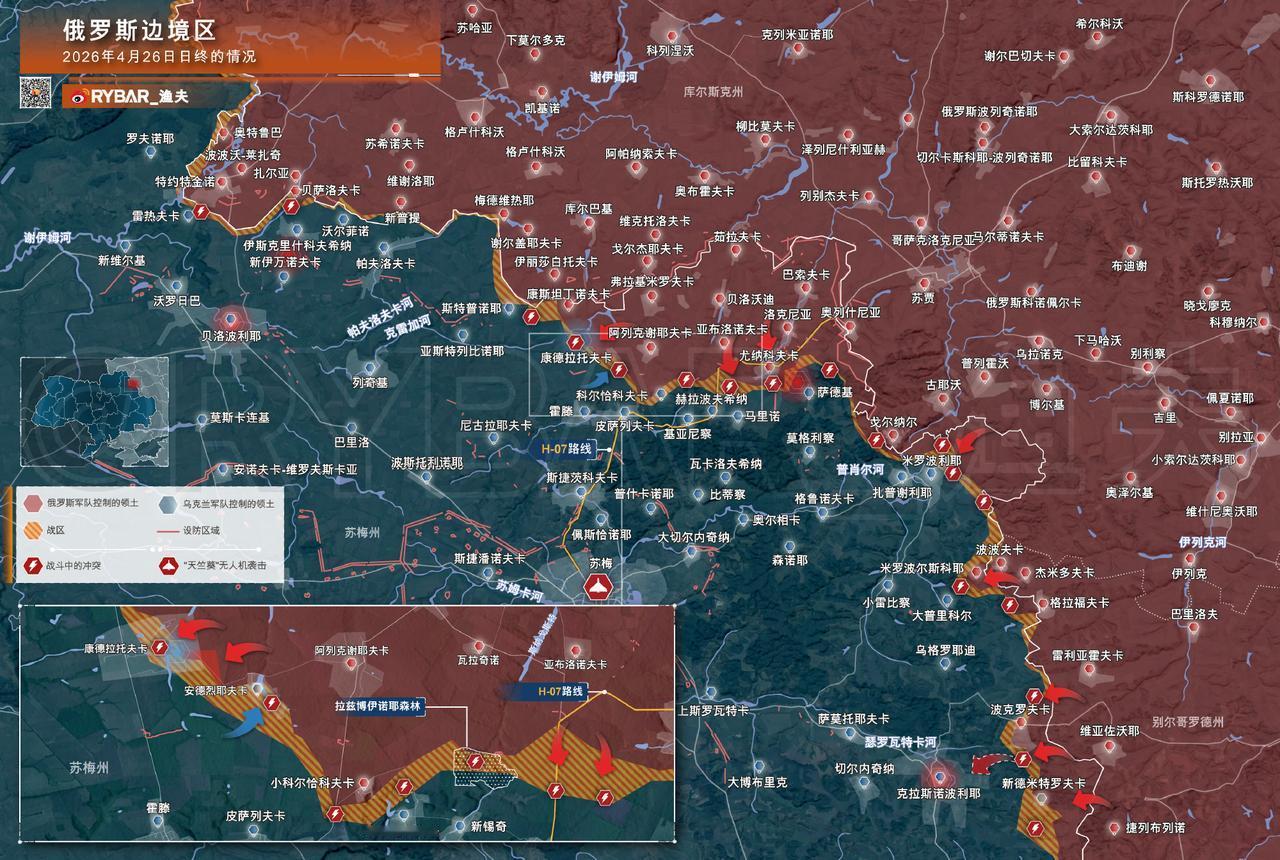1280x860 pixels.
Task: Click the blue counterattack arrow near 科尔恰科夫卡
Action: pyautogui.click(x=596, y=377)
